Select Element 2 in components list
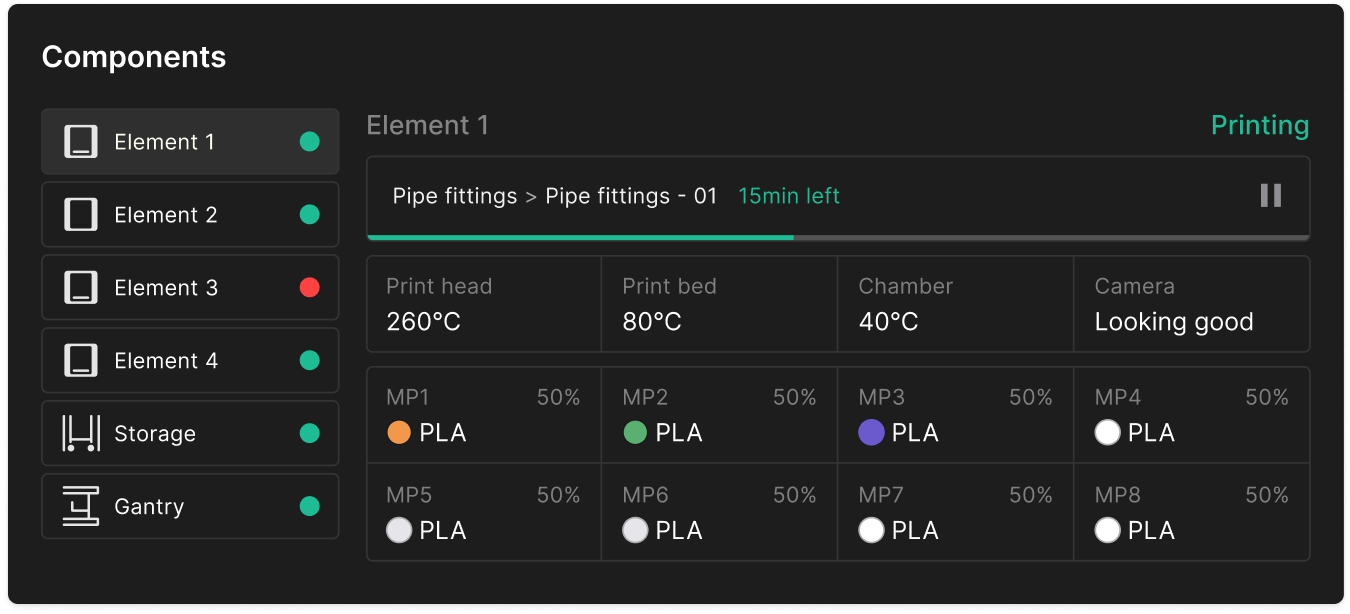Viewport: 1350px width, 614px height. tap(190, 215)
